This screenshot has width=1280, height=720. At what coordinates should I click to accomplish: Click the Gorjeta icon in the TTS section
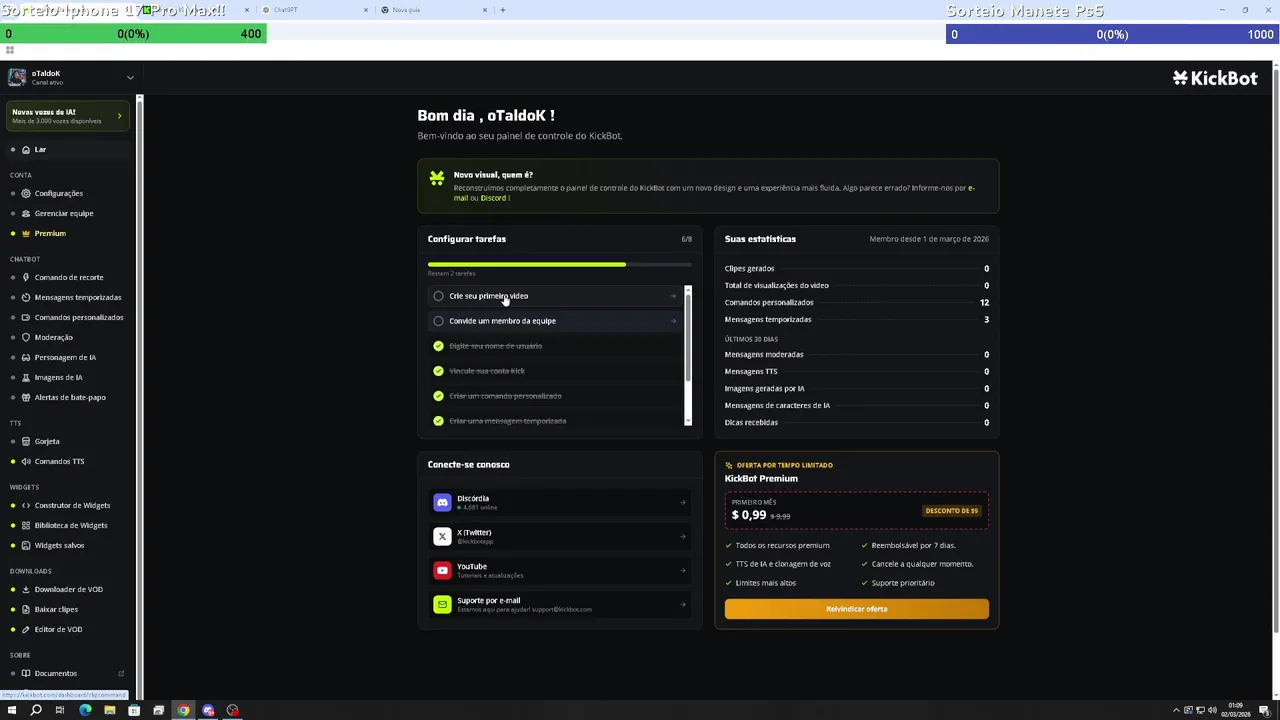point(26,441)
